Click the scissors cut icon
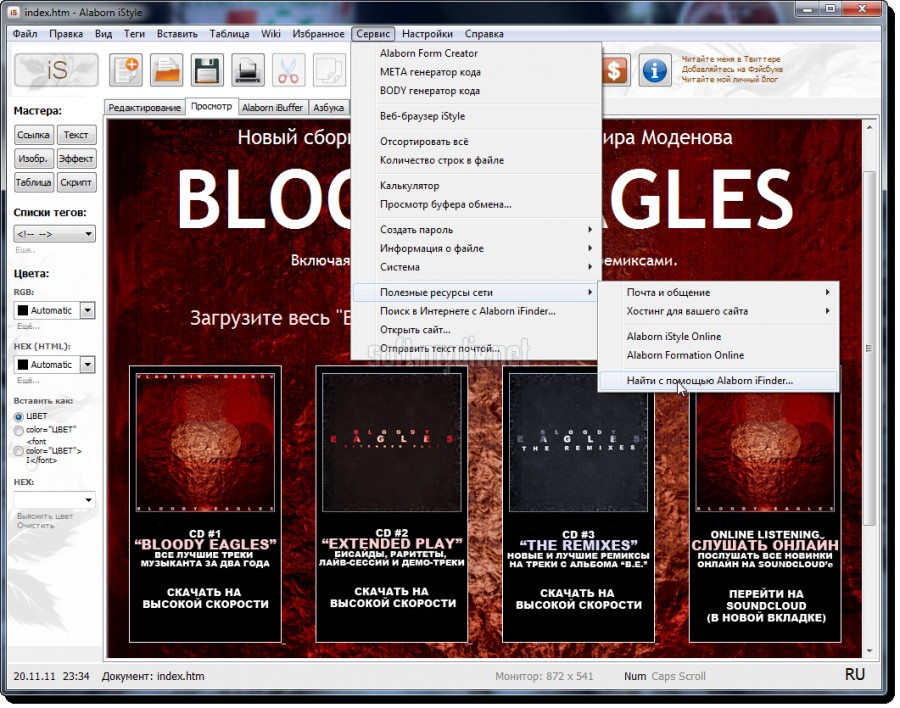Viewport: 900px width, 708px height. coord(288,70)
